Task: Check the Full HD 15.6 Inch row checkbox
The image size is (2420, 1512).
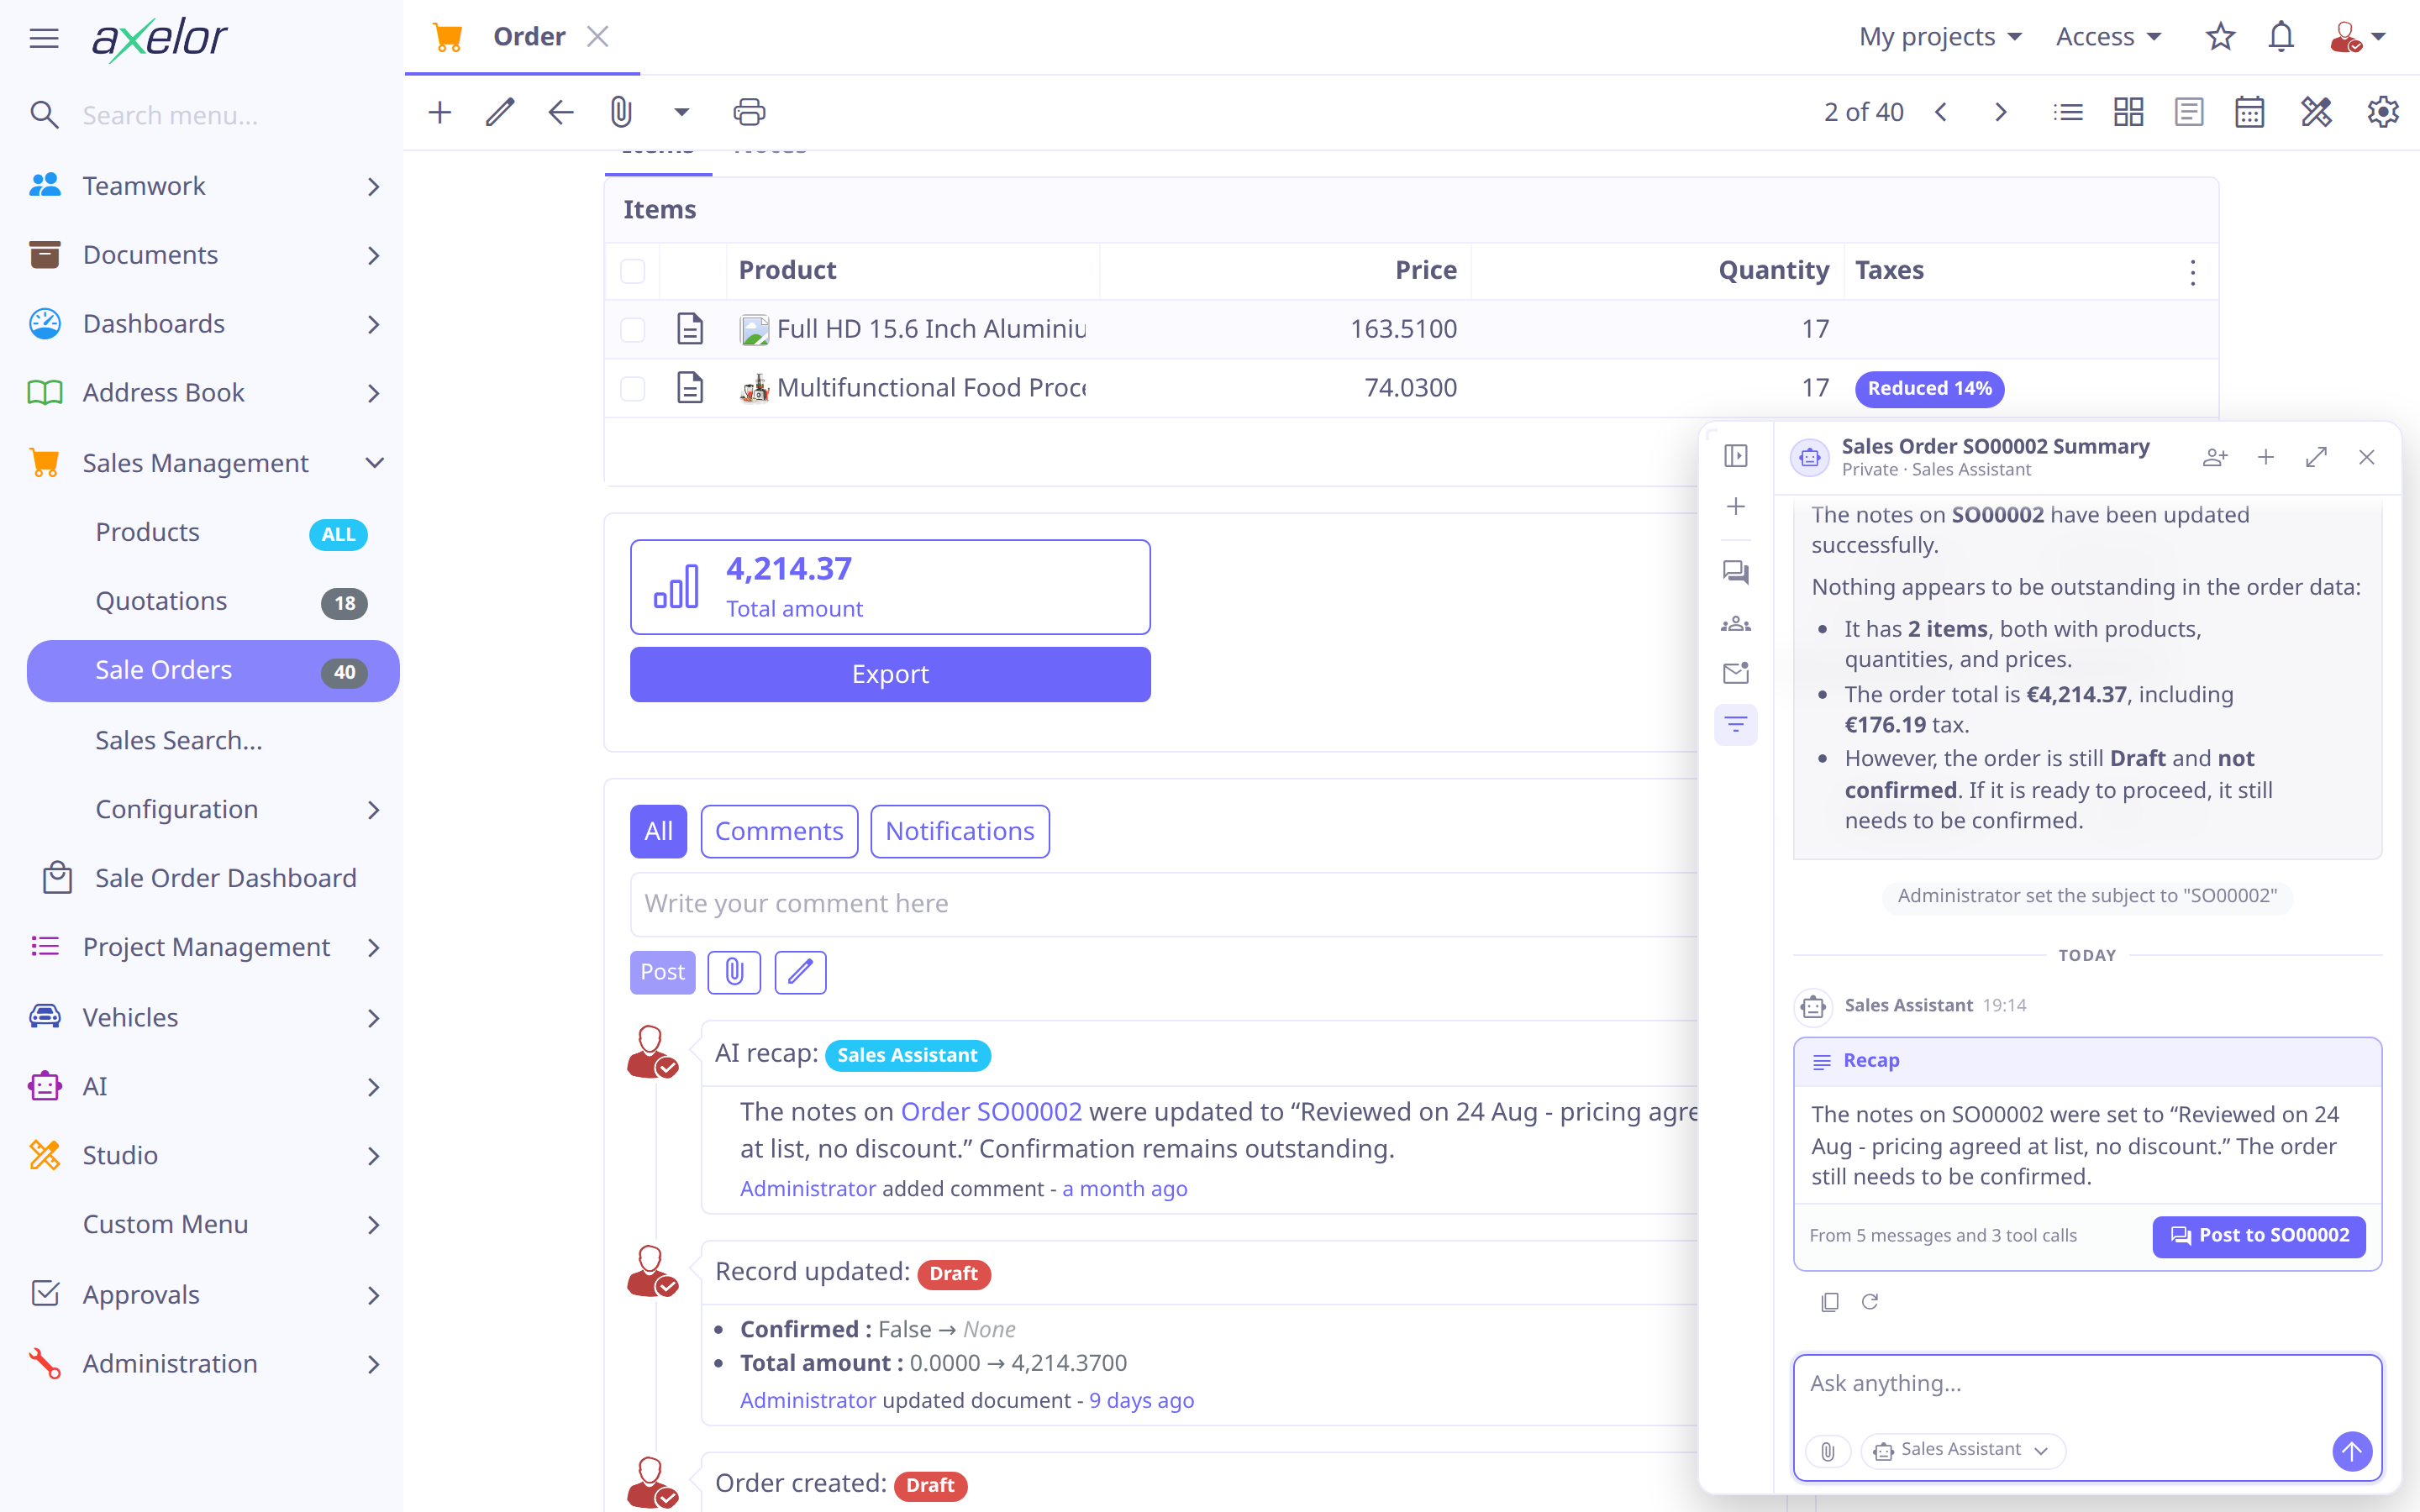Action: tap(633, 329)
